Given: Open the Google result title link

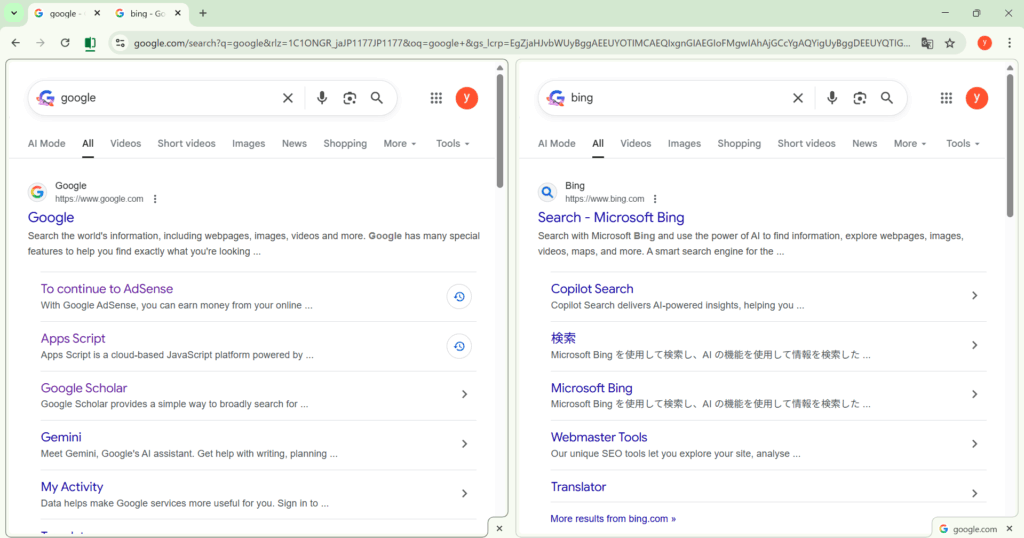Looking at the screenshot, I should pos(51,217).
